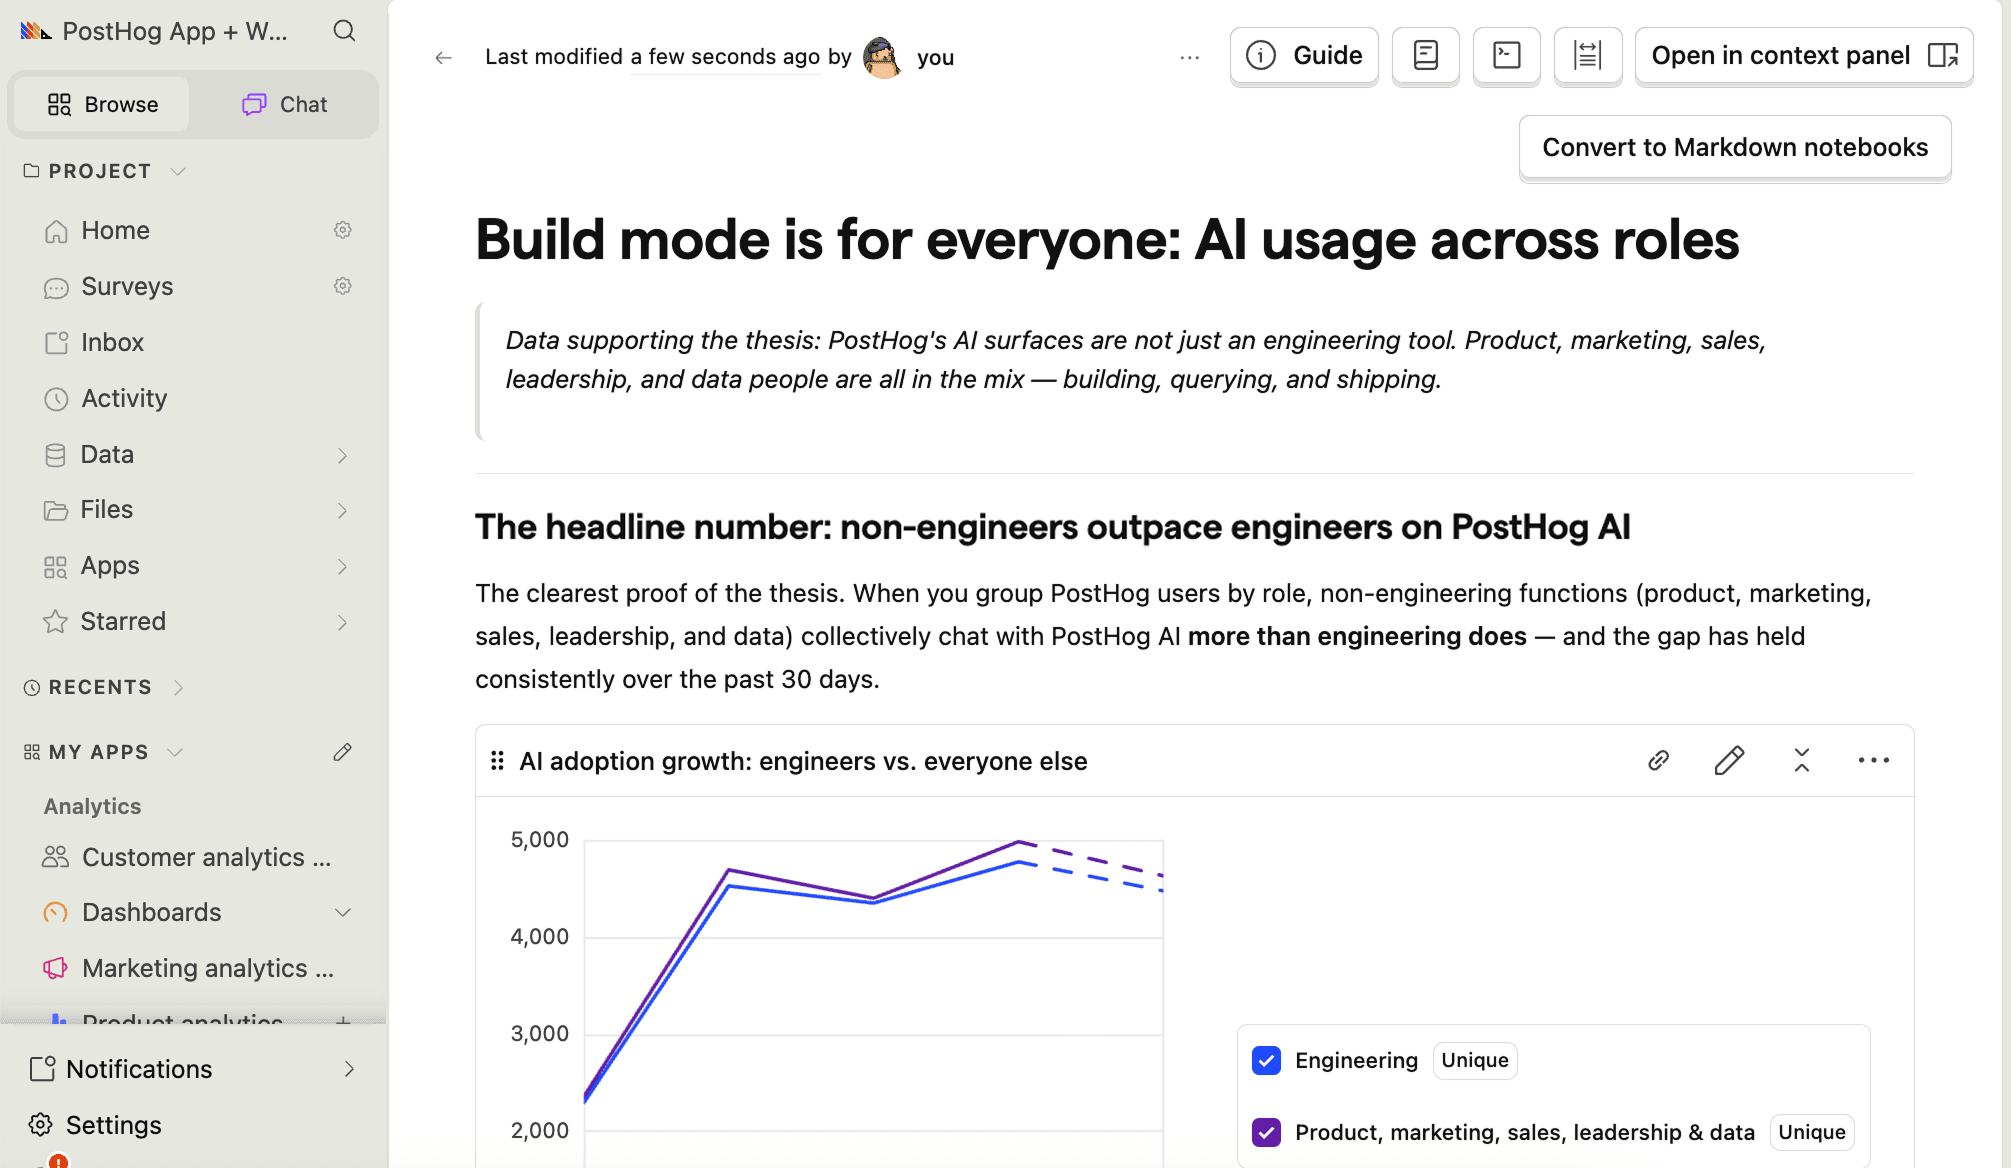Image resolution: width=2011 pixels, height=1168 pixels.
Task: Click the Starred star icon
Action: tap(56, 622)
